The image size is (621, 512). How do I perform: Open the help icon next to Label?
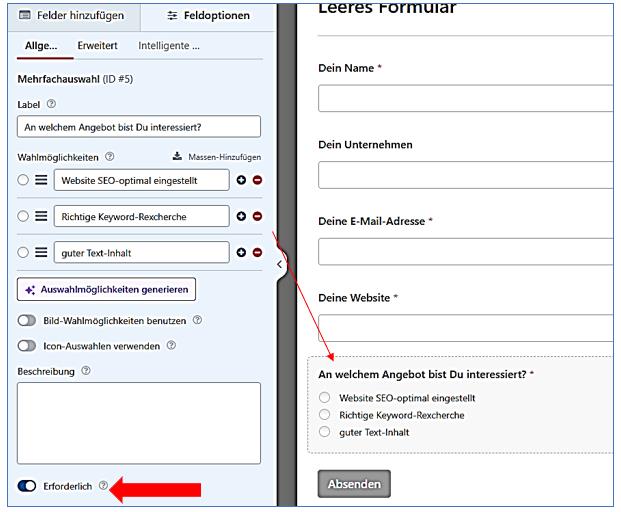coord(51,105)
